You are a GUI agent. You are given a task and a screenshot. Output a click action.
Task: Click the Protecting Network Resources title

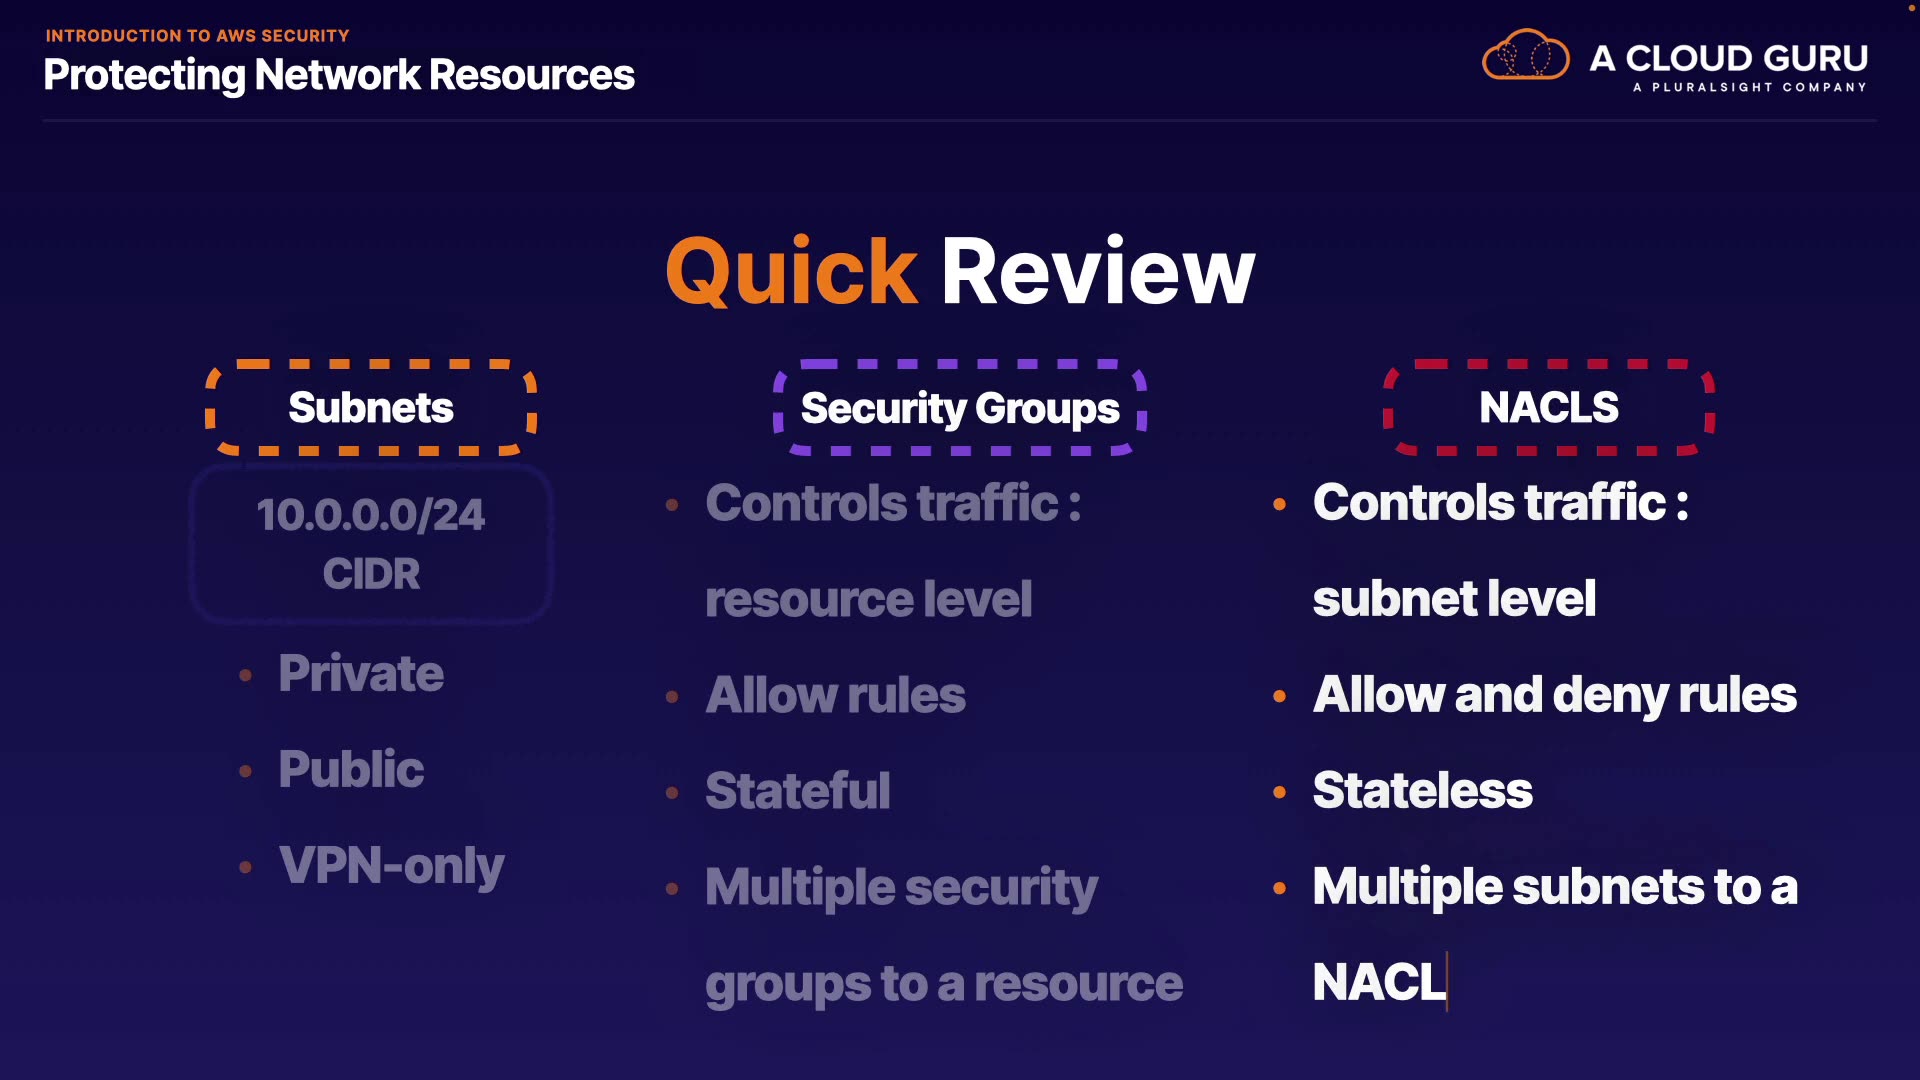(x=339, y=75)
